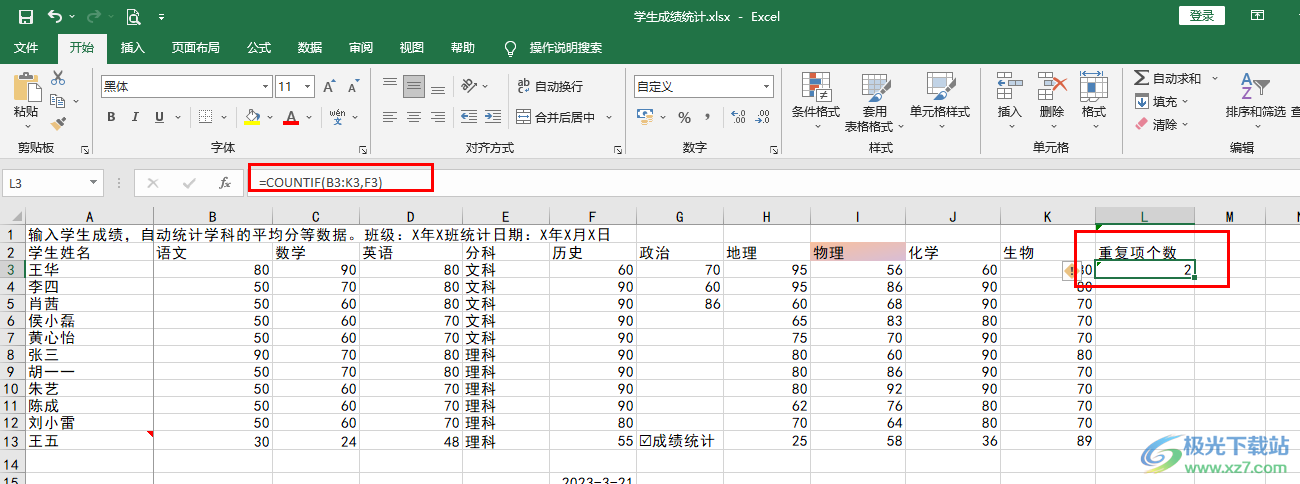Switch to the 公式 ribbon tab
The width and height of the screenshot is (1300, 484).
coord(259,48)
